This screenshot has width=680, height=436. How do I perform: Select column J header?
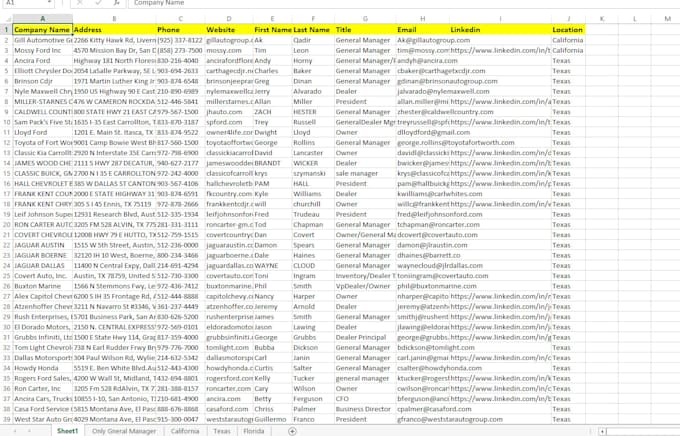[x=568, y=19]
